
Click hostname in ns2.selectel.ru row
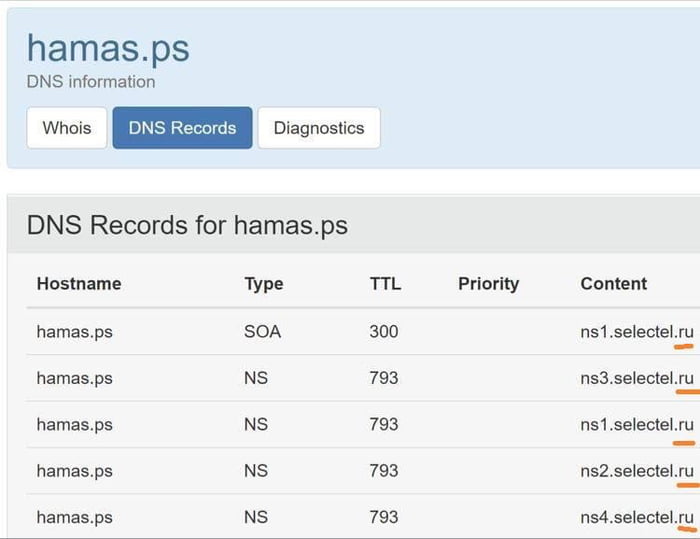(x=75, y=471)
